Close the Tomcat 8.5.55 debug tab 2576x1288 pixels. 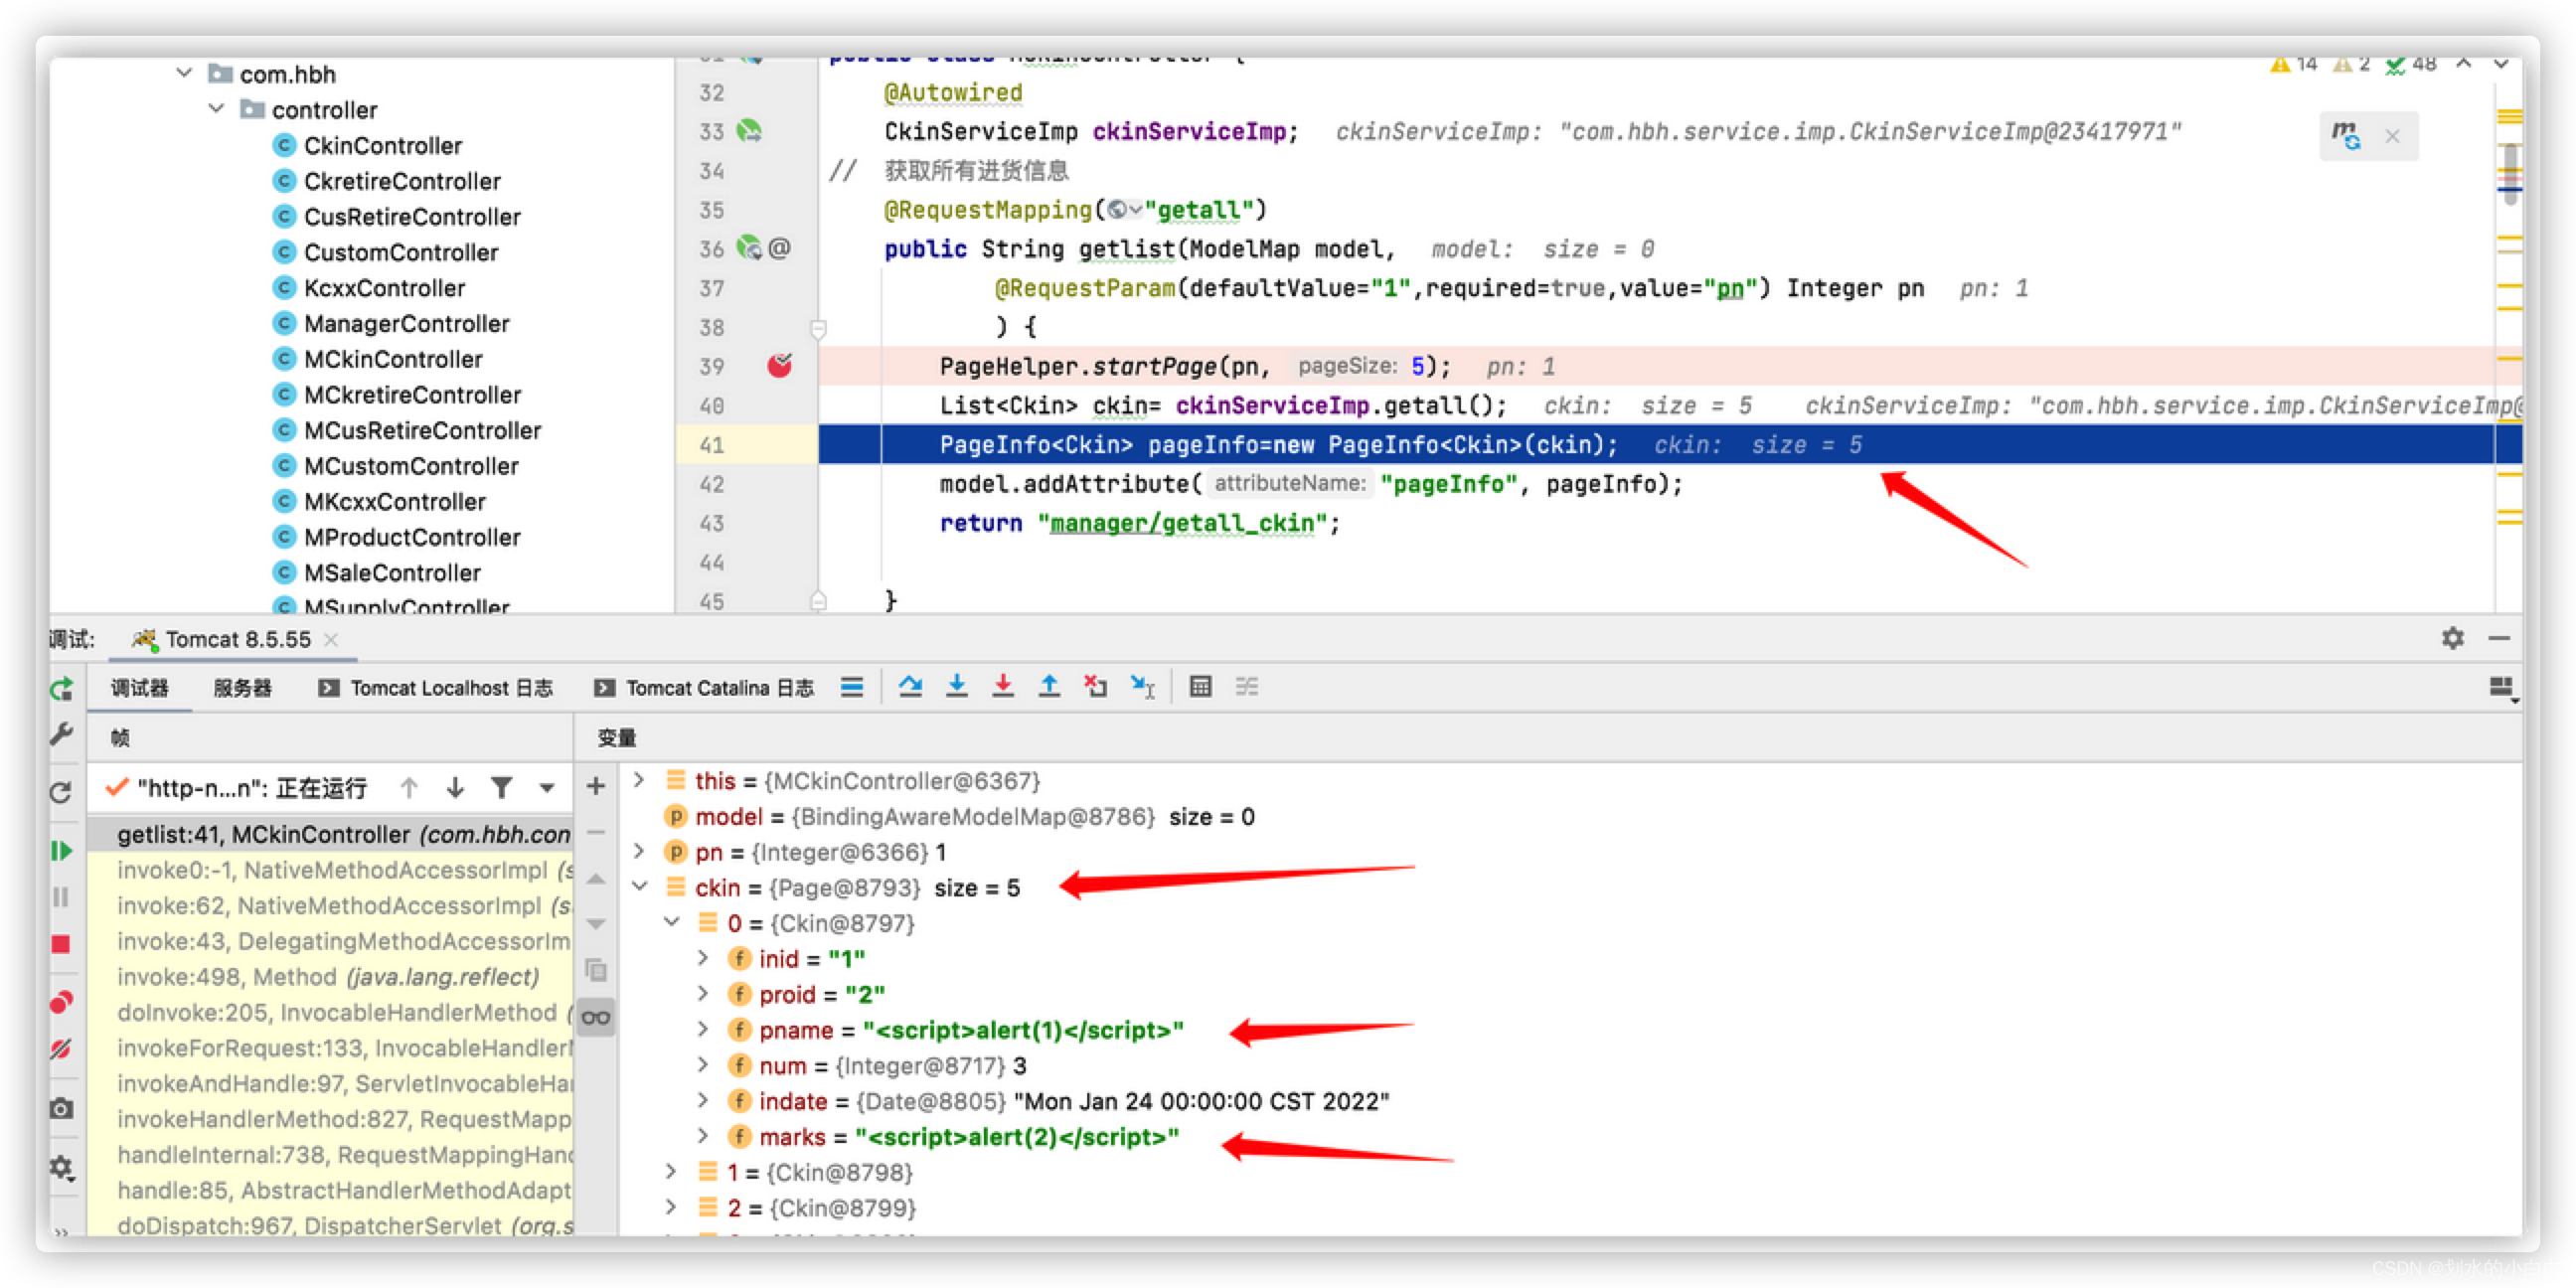click(x=331, y=639)
